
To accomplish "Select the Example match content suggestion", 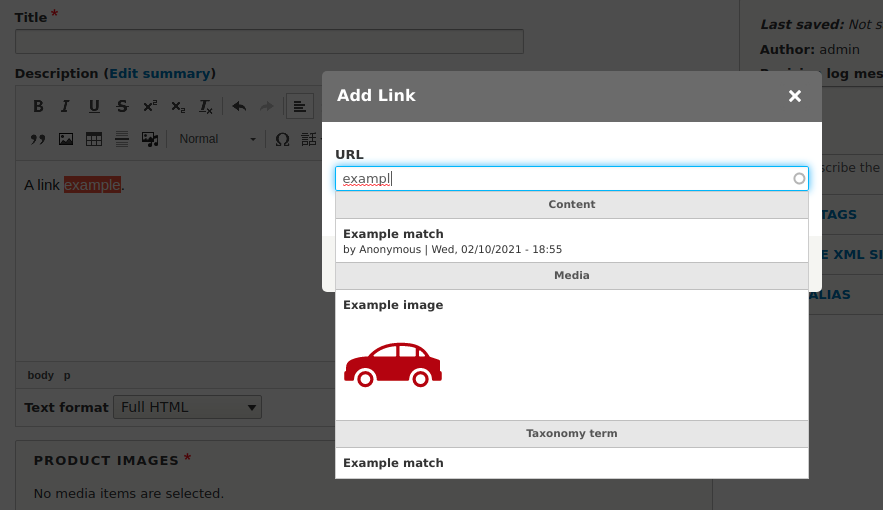I will point(572,241).
